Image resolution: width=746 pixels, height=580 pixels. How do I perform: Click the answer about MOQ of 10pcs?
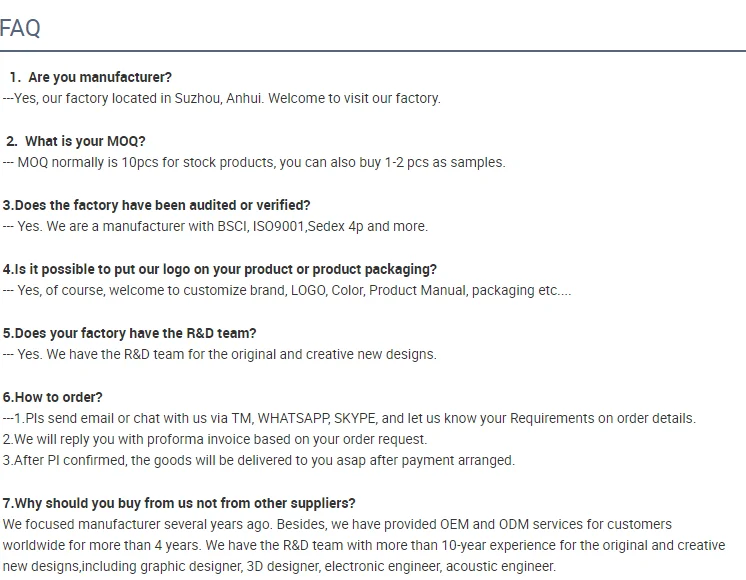[x=254, y=162]
